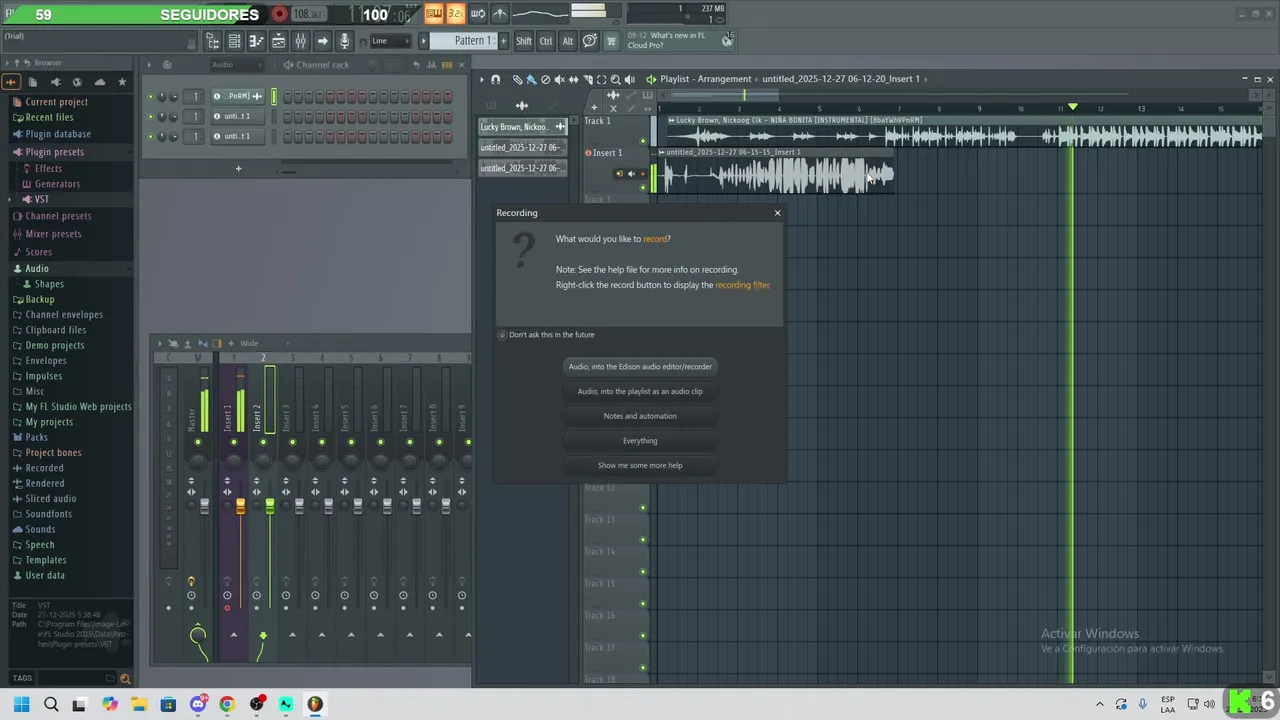1280x720 pixels.
Task: Open the Packs folder in browser
Action: (36, 437)
